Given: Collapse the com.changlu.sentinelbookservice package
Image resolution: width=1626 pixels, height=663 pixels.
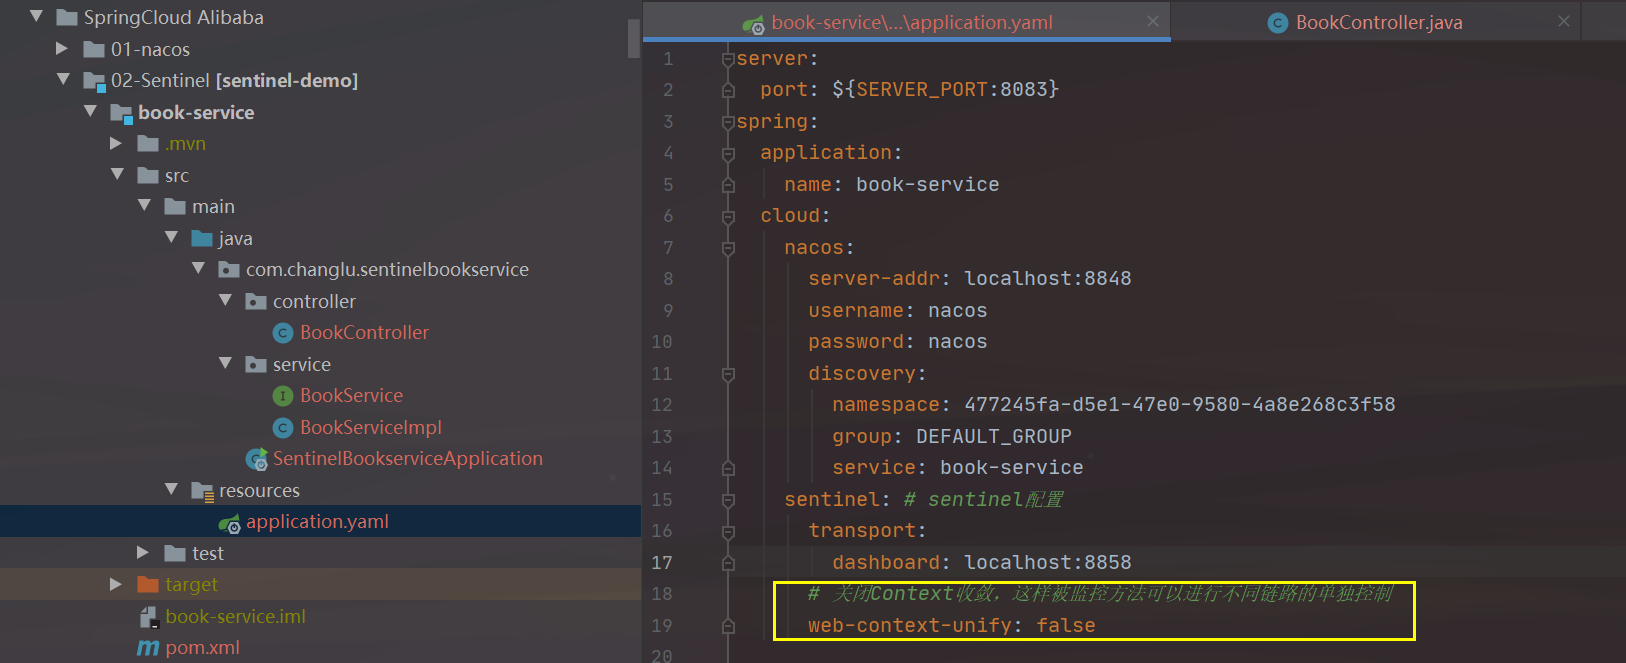Looking at the screenshot, I should (199, 268).
